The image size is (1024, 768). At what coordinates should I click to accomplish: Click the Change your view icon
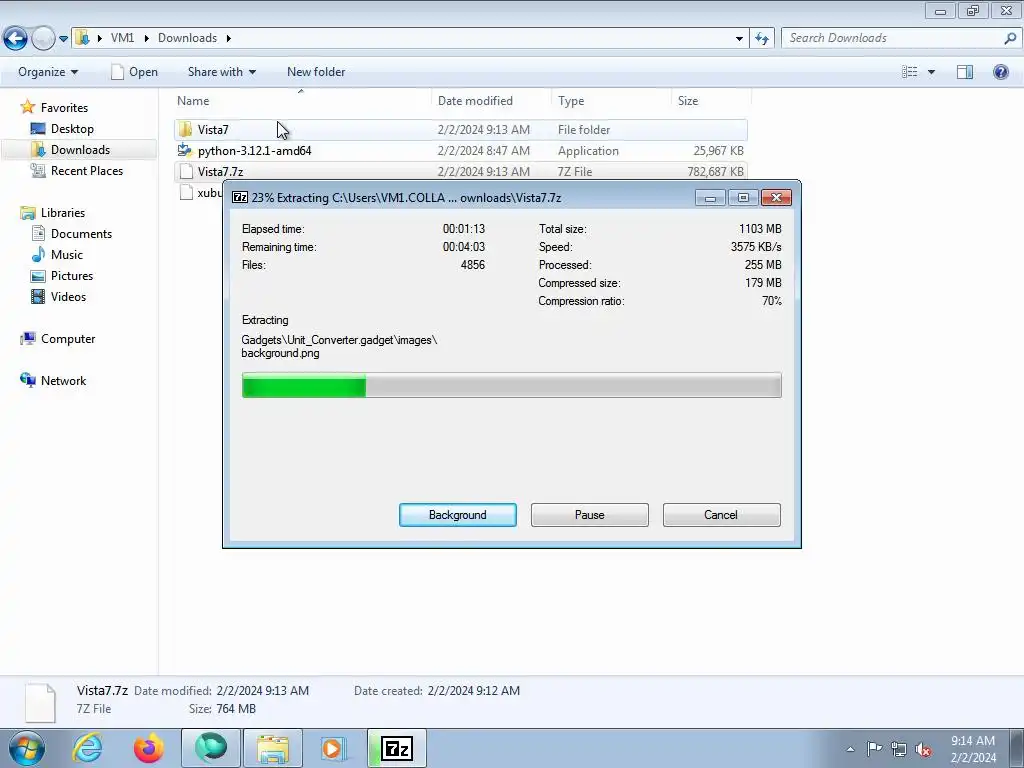tap(910, 72)
